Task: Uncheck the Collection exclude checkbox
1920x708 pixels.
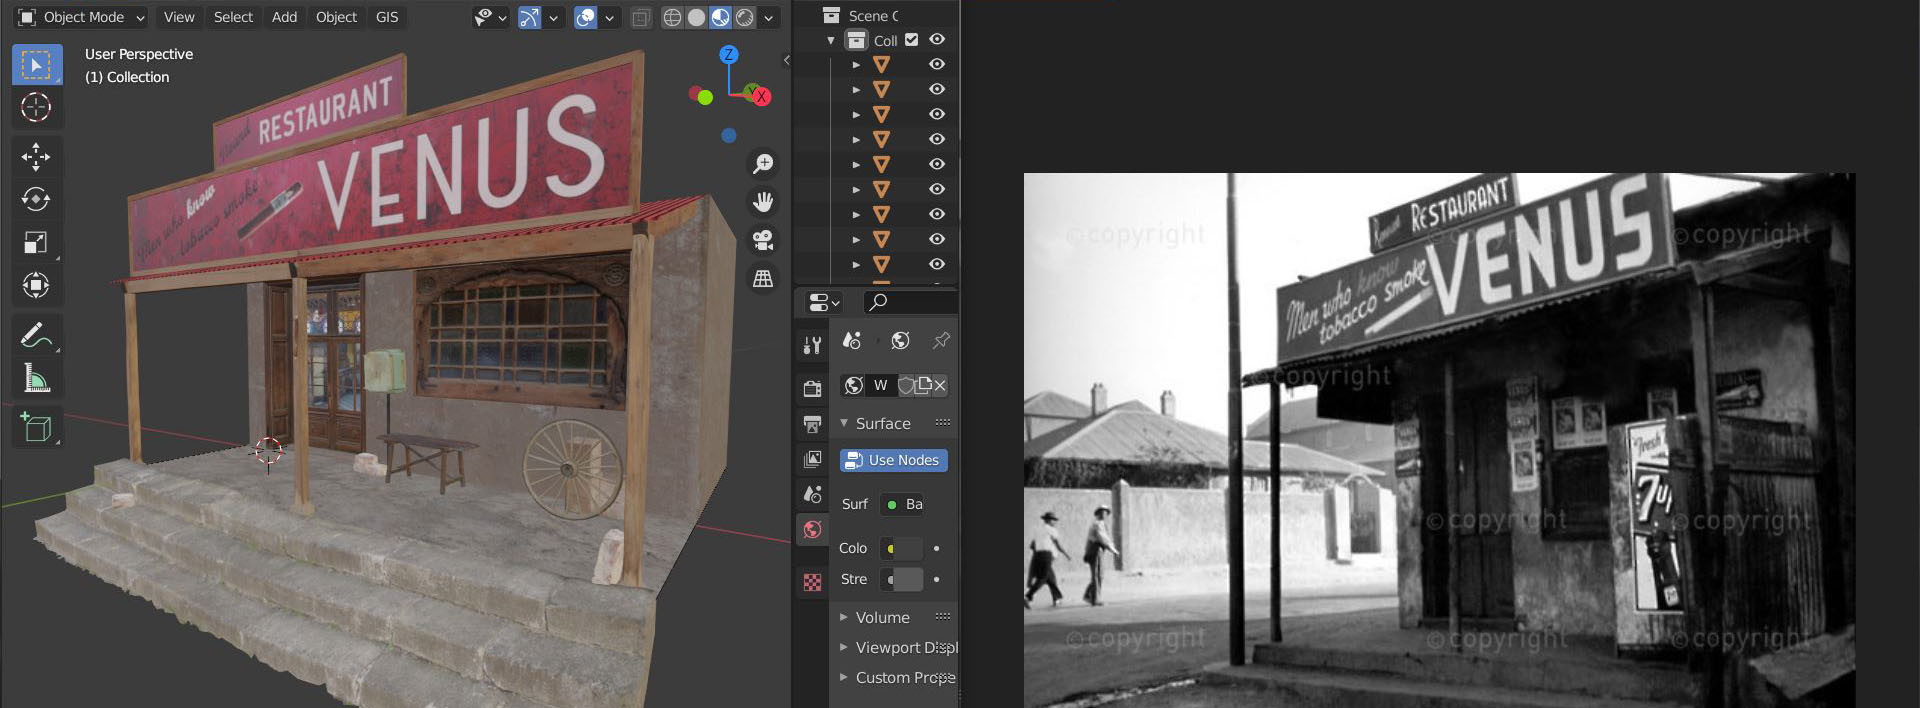Action: (x=911, y=40)
